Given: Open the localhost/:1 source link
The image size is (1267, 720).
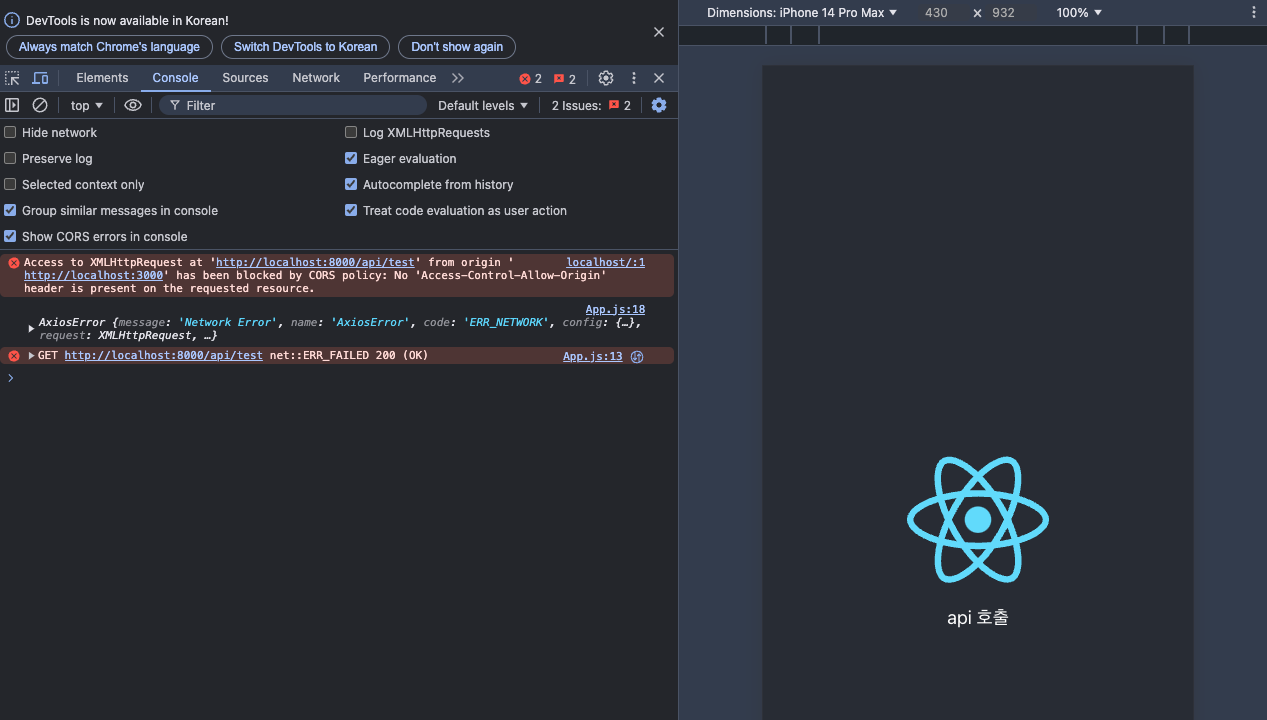Looking at the screenshot, I should [605, 263].
